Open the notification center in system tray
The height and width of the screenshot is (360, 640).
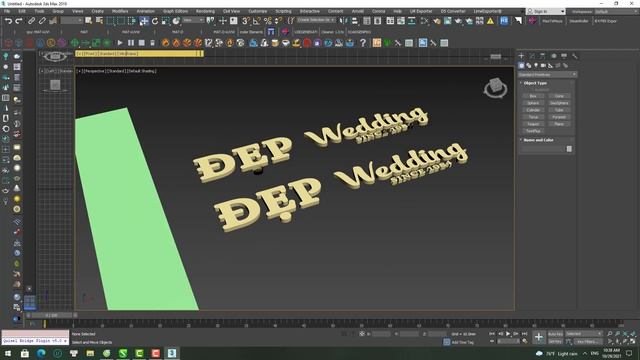point(629,353)
